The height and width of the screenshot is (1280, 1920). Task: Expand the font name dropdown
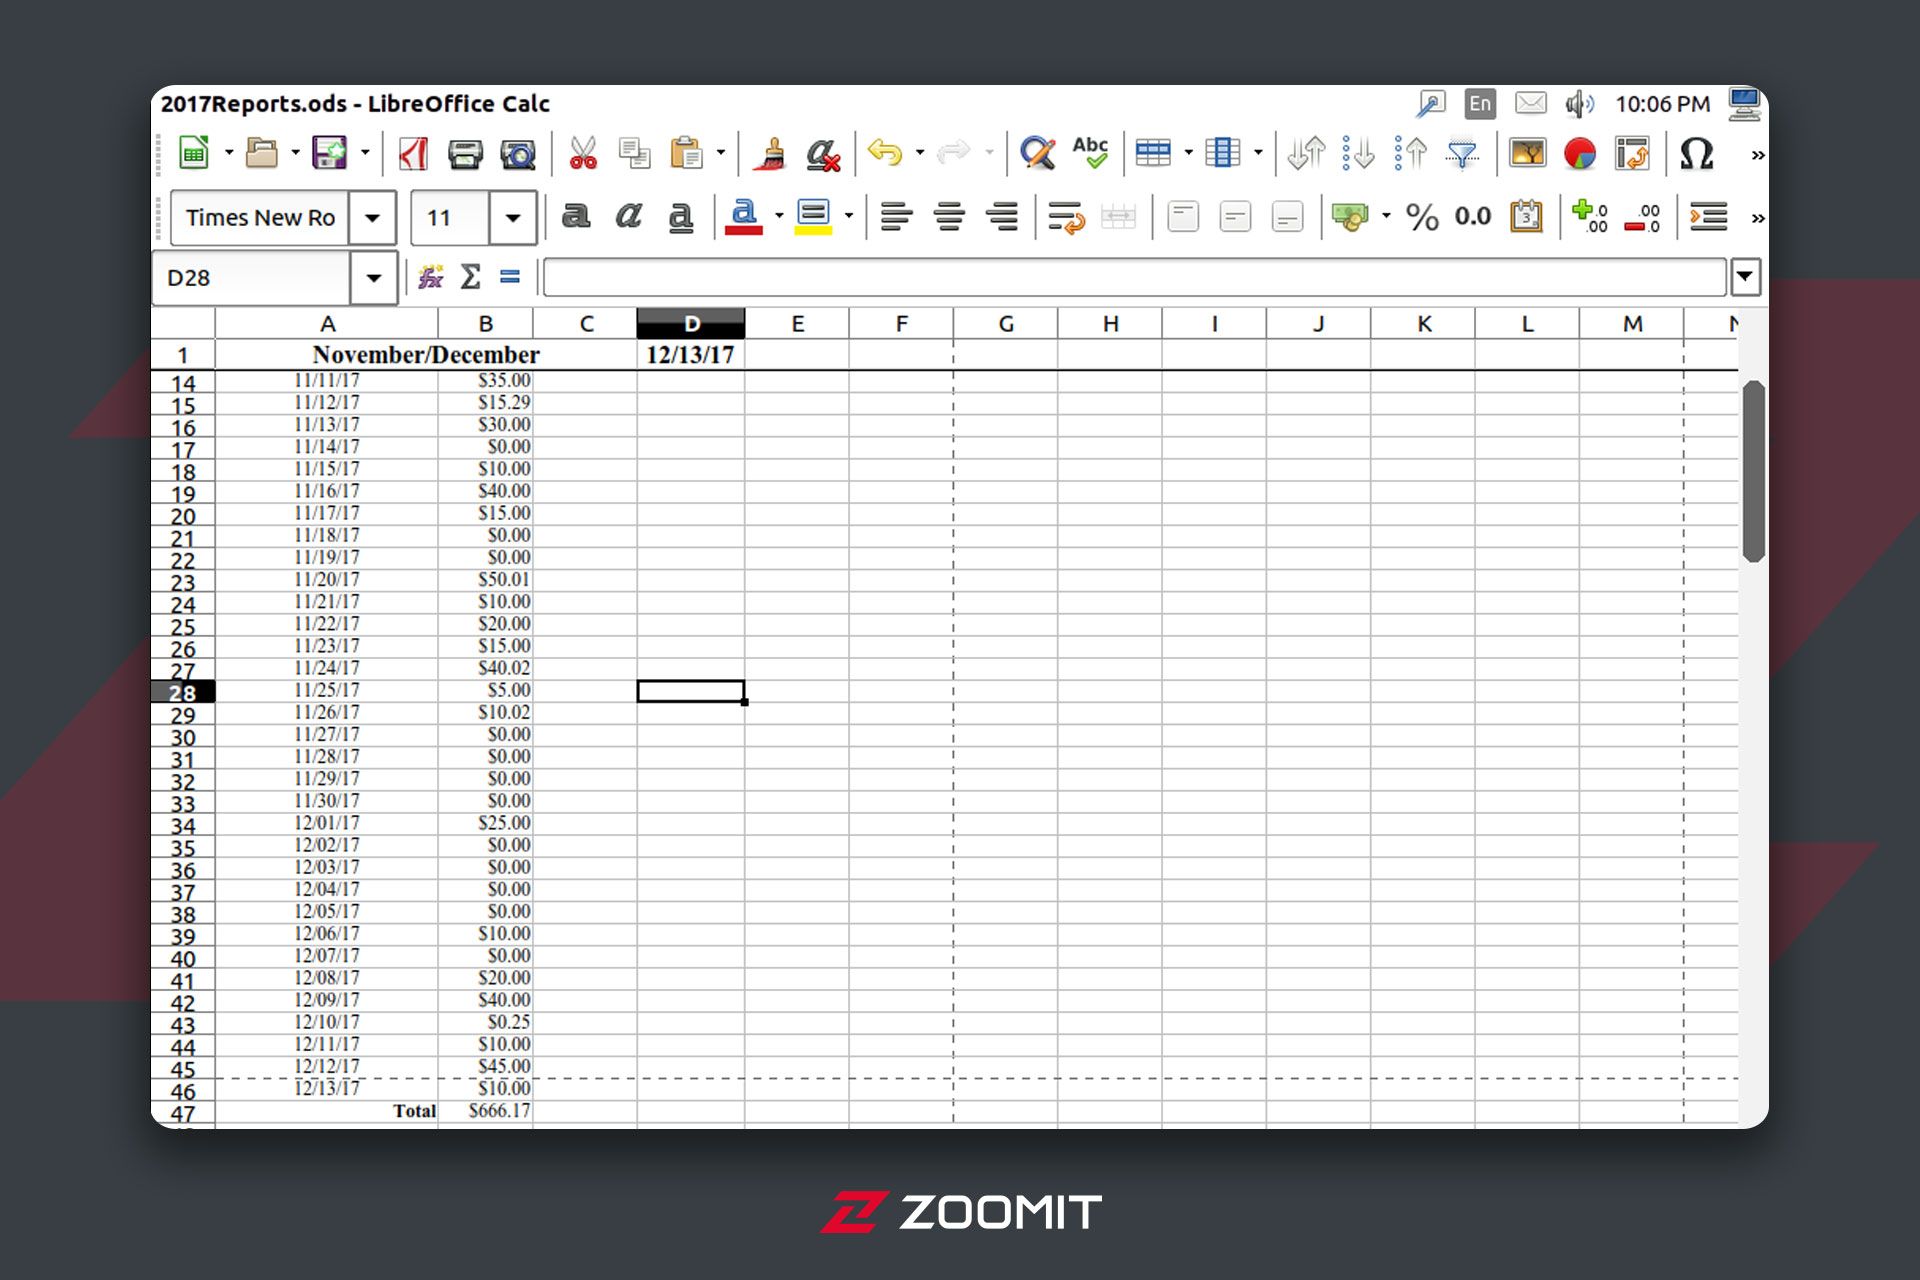[374, 217]
